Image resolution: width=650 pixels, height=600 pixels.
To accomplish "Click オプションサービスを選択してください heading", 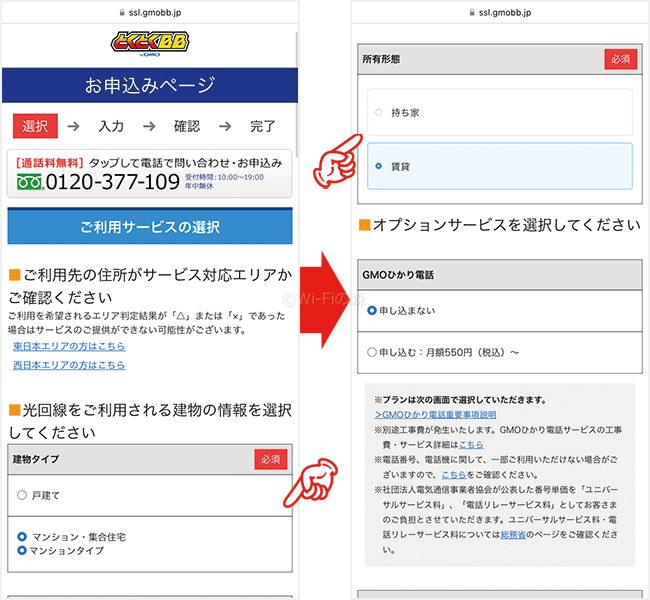I will [x=500, y=225].
